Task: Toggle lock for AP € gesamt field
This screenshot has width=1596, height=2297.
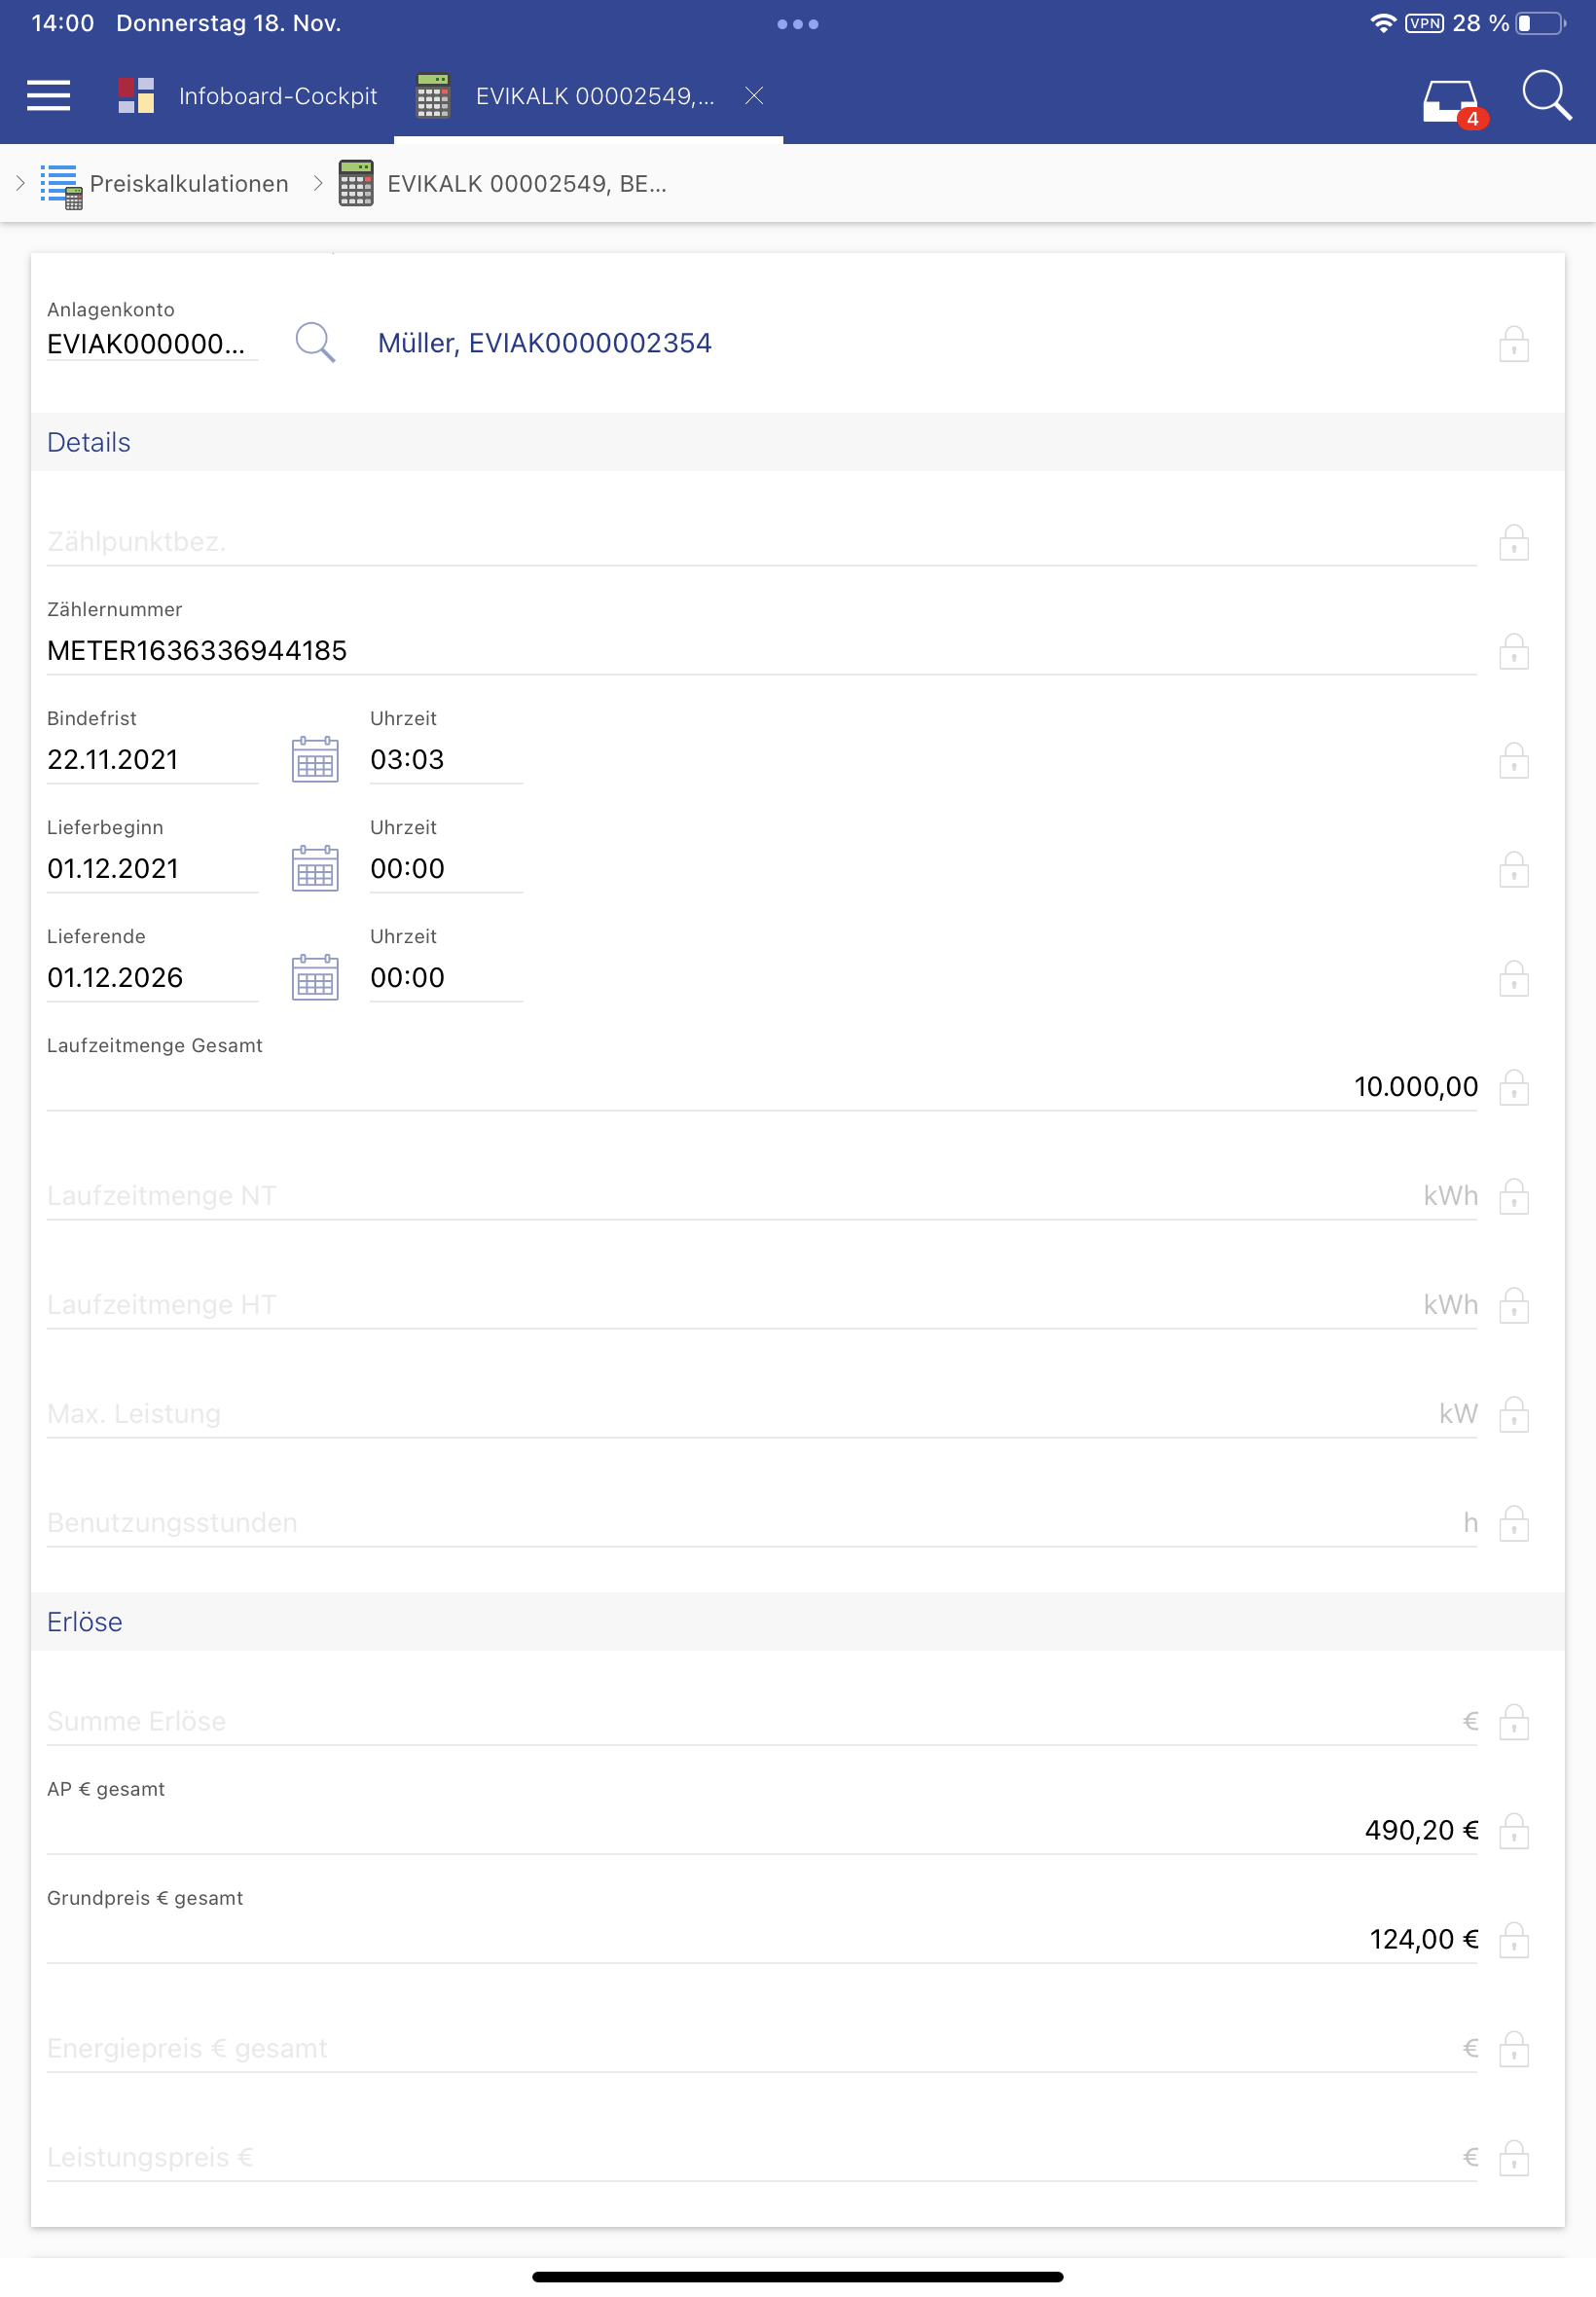Action: 1513,1831
